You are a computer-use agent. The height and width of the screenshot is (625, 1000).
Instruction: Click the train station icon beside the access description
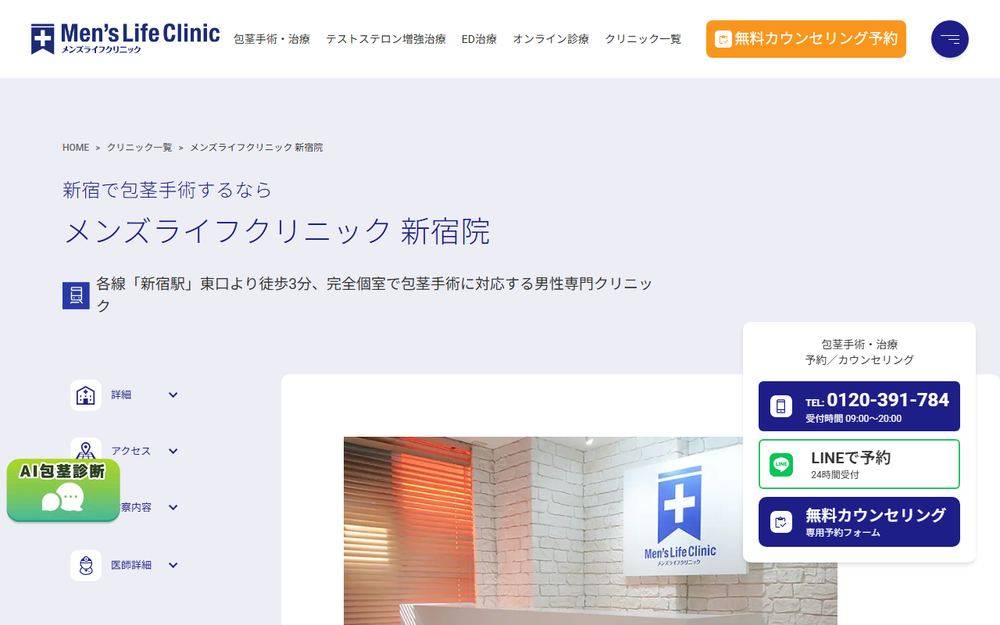click(x=76, y=295)
